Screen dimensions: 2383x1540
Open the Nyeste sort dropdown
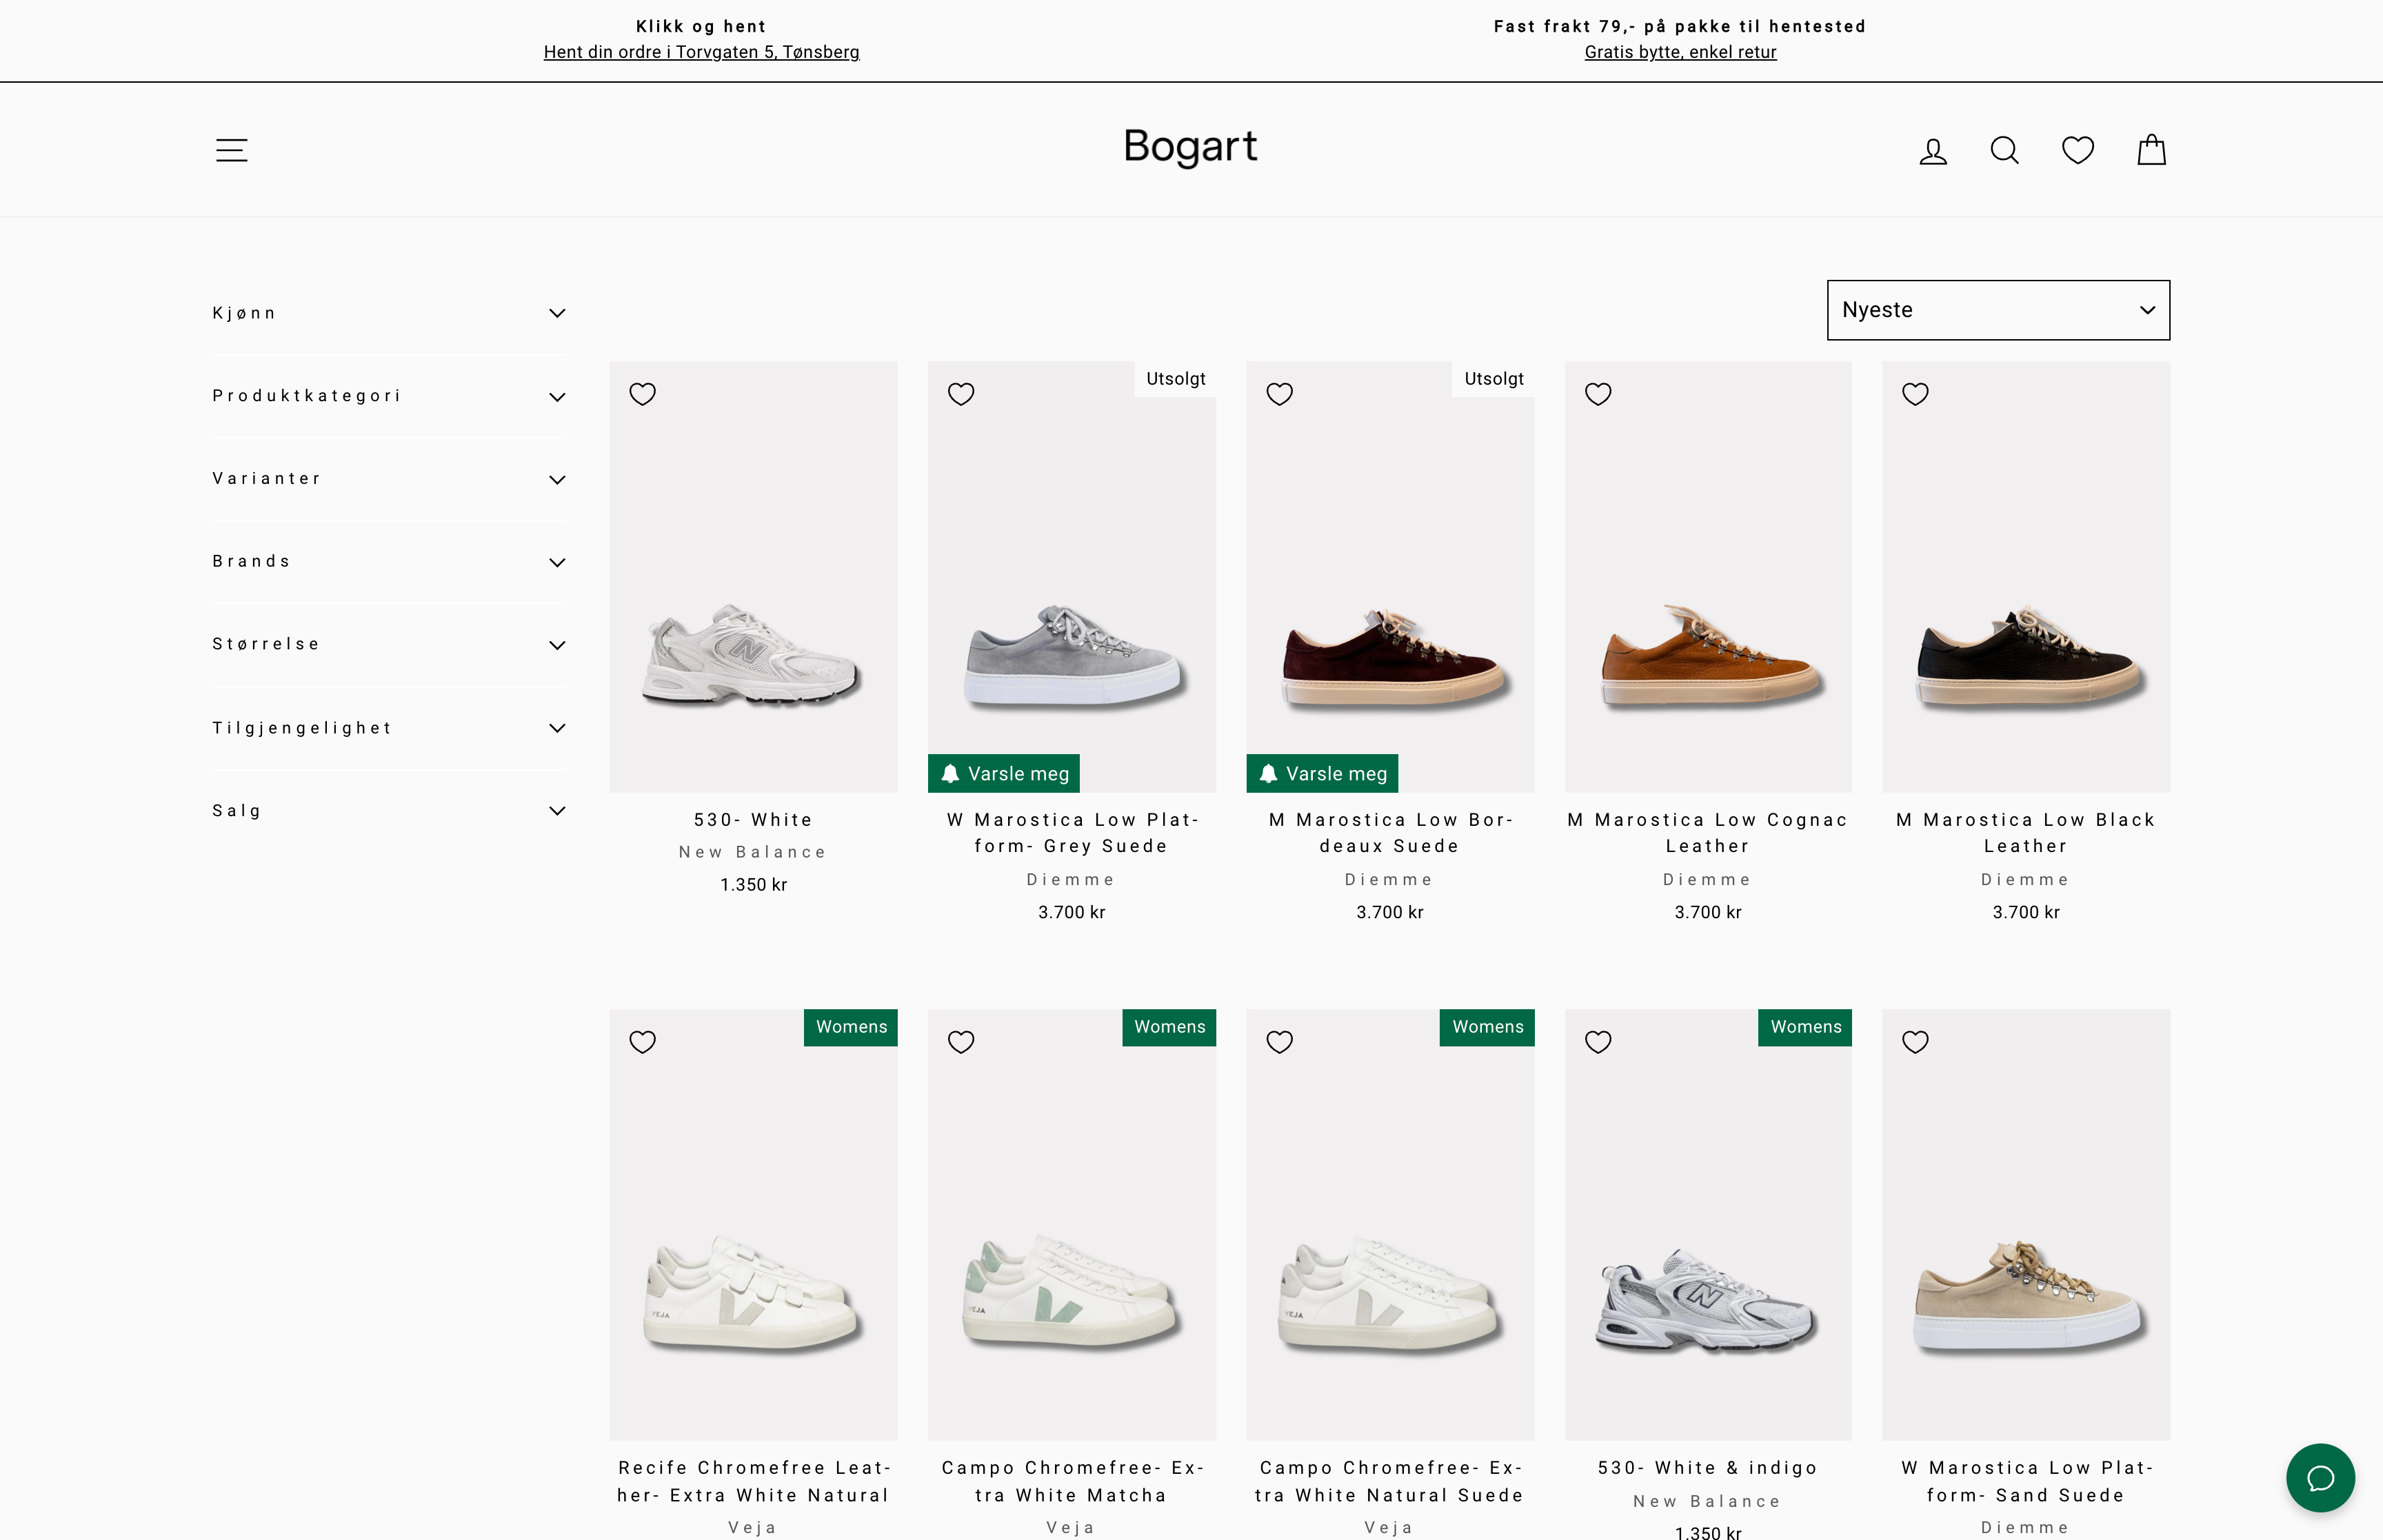tap(1997, 310)
